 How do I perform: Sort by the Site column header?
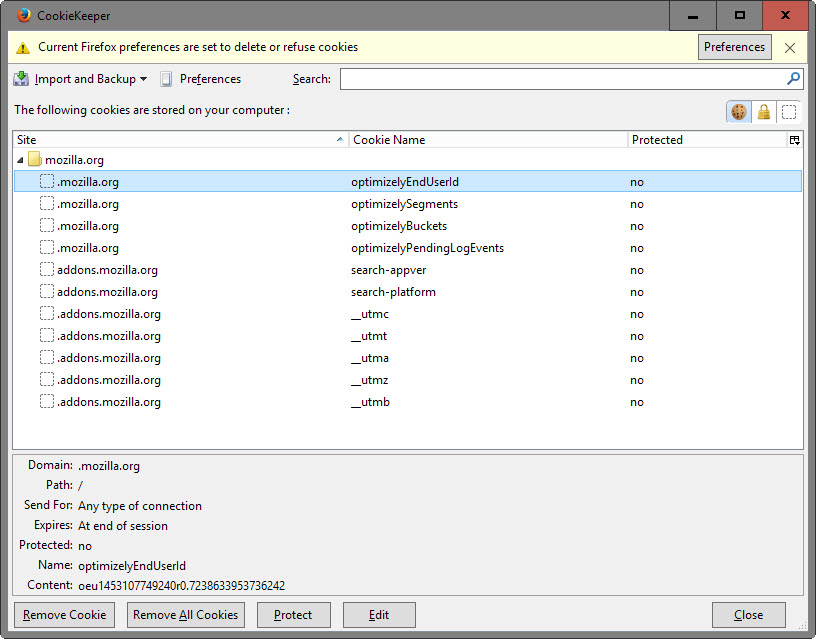pyautogui.click(x=181, y=139)
